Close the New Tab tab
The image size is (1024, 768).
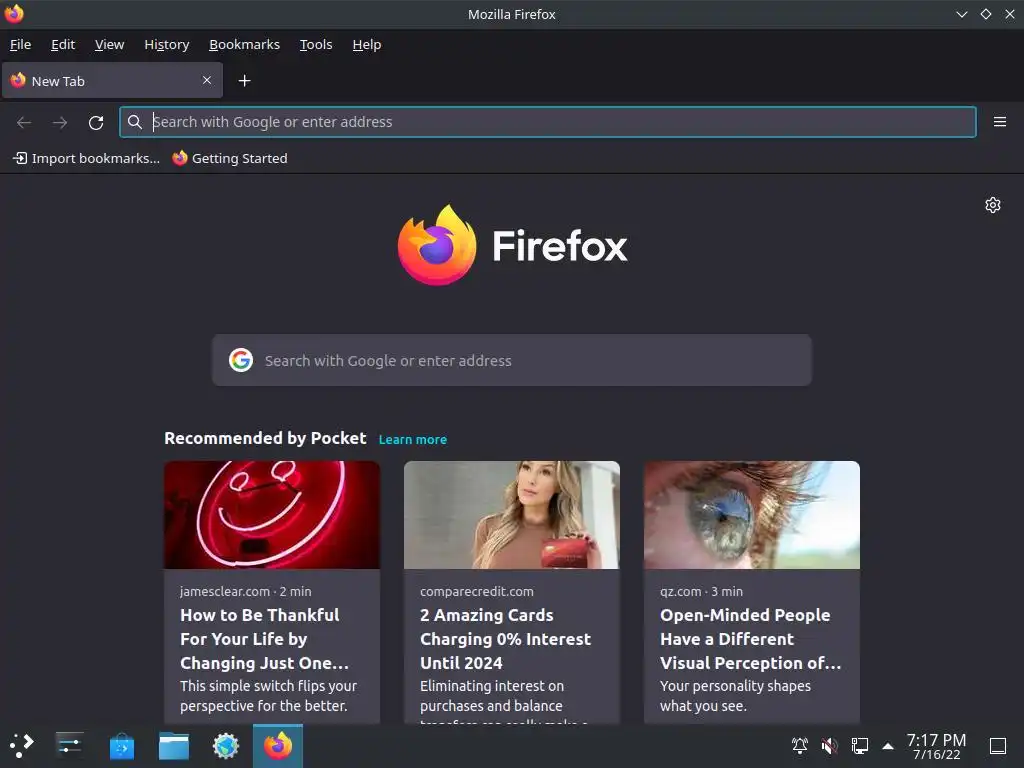tap(206, 80)
